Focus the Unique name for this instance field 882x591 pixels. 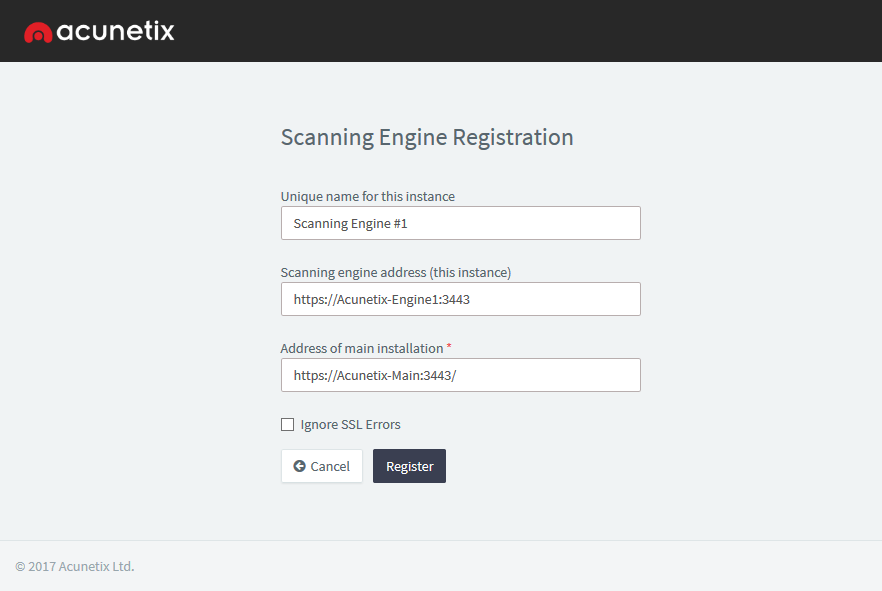click(x=461, y=223)
